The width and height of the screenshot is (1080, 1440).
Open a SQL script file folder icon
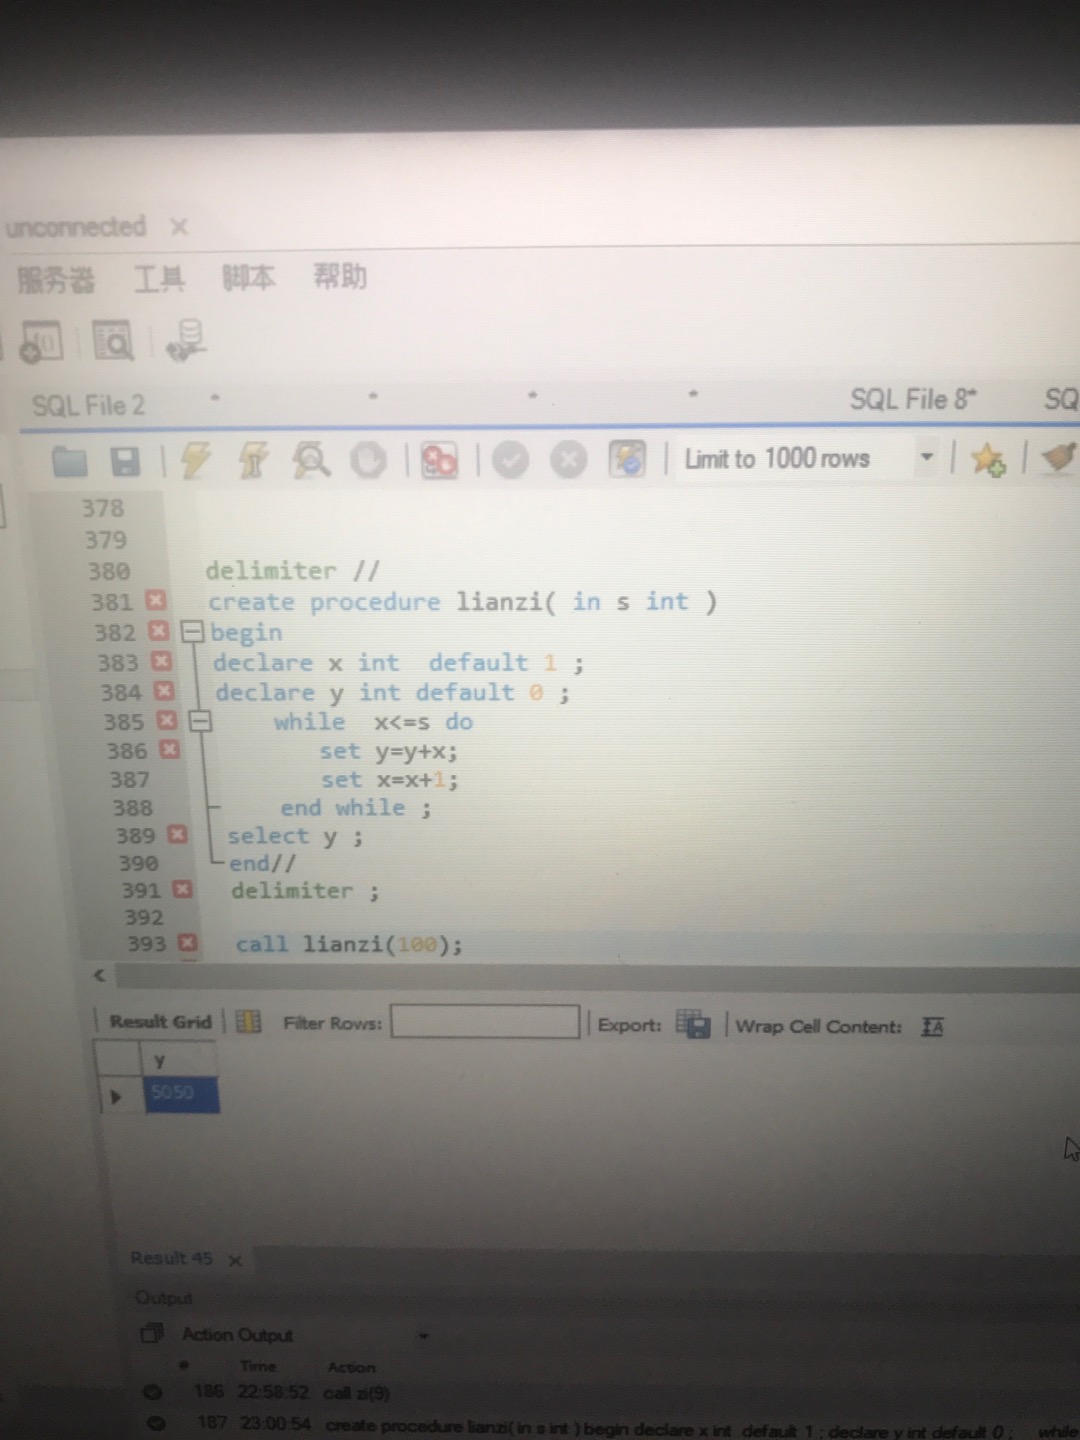(x=70, y=461)
